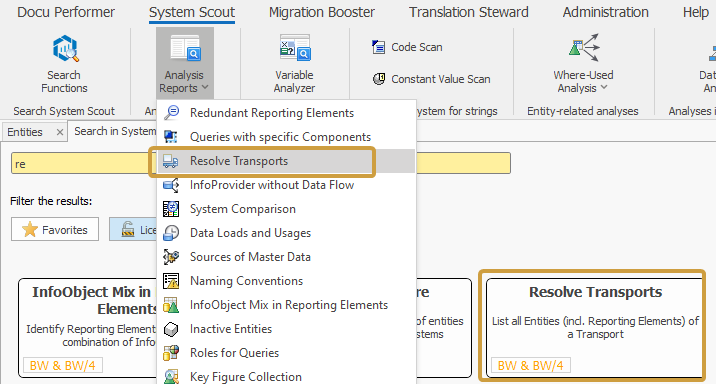Click BW & BW/4 tag on InfoObject Mix card
716x384 pixels.
click(x=63, y=365)
